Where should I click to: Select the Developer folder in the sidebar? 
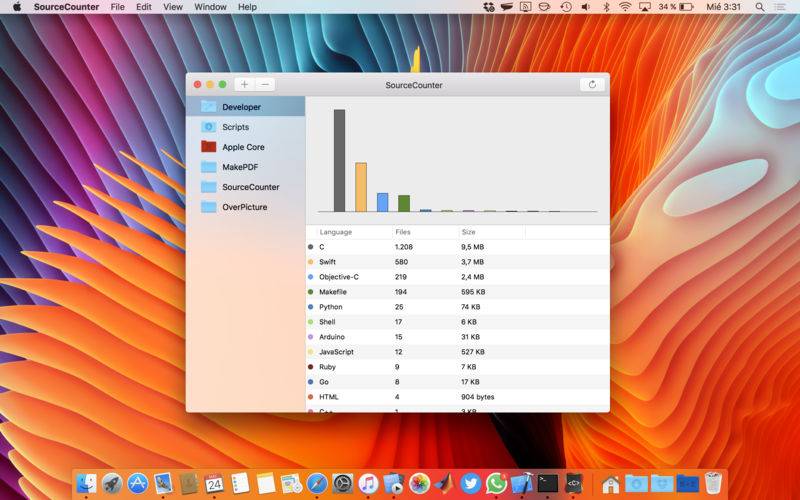pos(245,107)
